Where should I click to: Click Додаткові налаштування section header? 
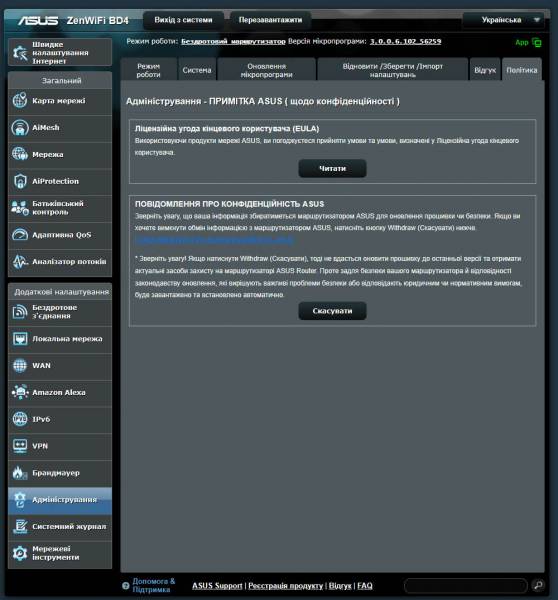(61, 292)
